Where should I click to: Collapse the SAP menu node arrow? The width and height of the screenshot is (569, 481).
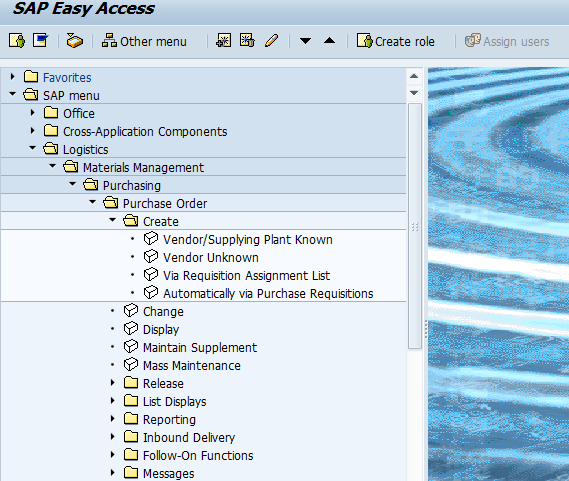point(13,94)
